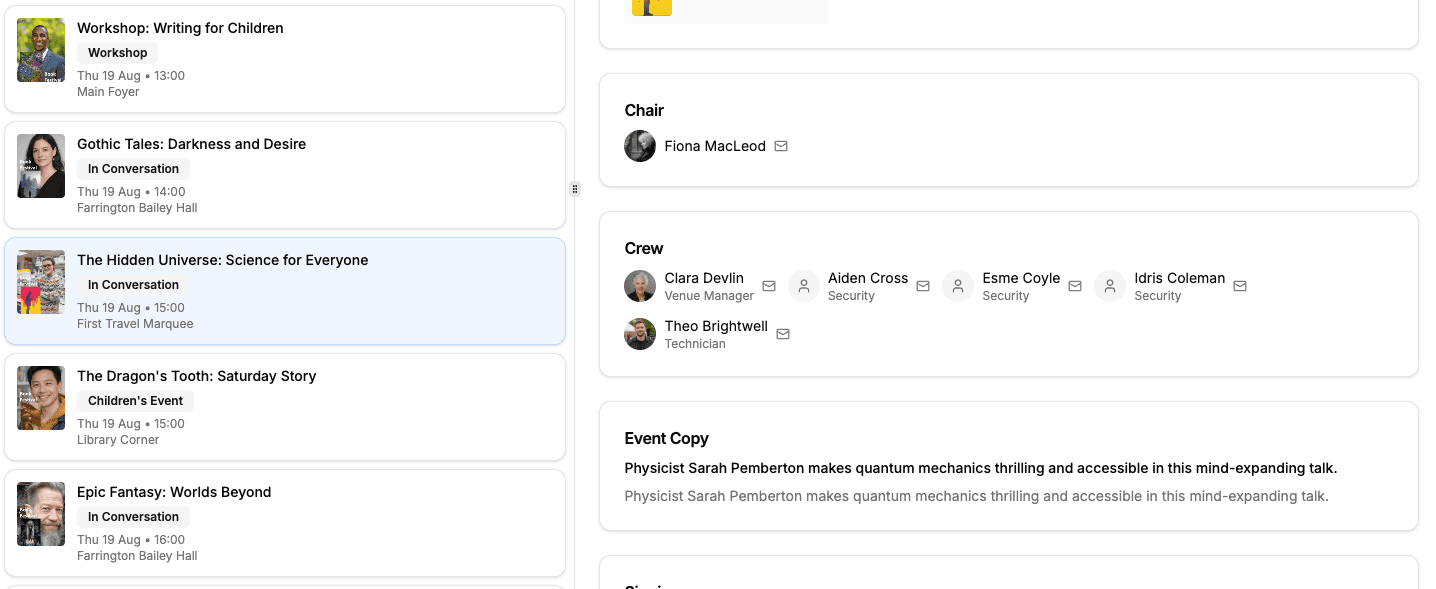Click the Idris Coleman person avatar icon
The image size is (1436, 589).
pos(1110,286)
